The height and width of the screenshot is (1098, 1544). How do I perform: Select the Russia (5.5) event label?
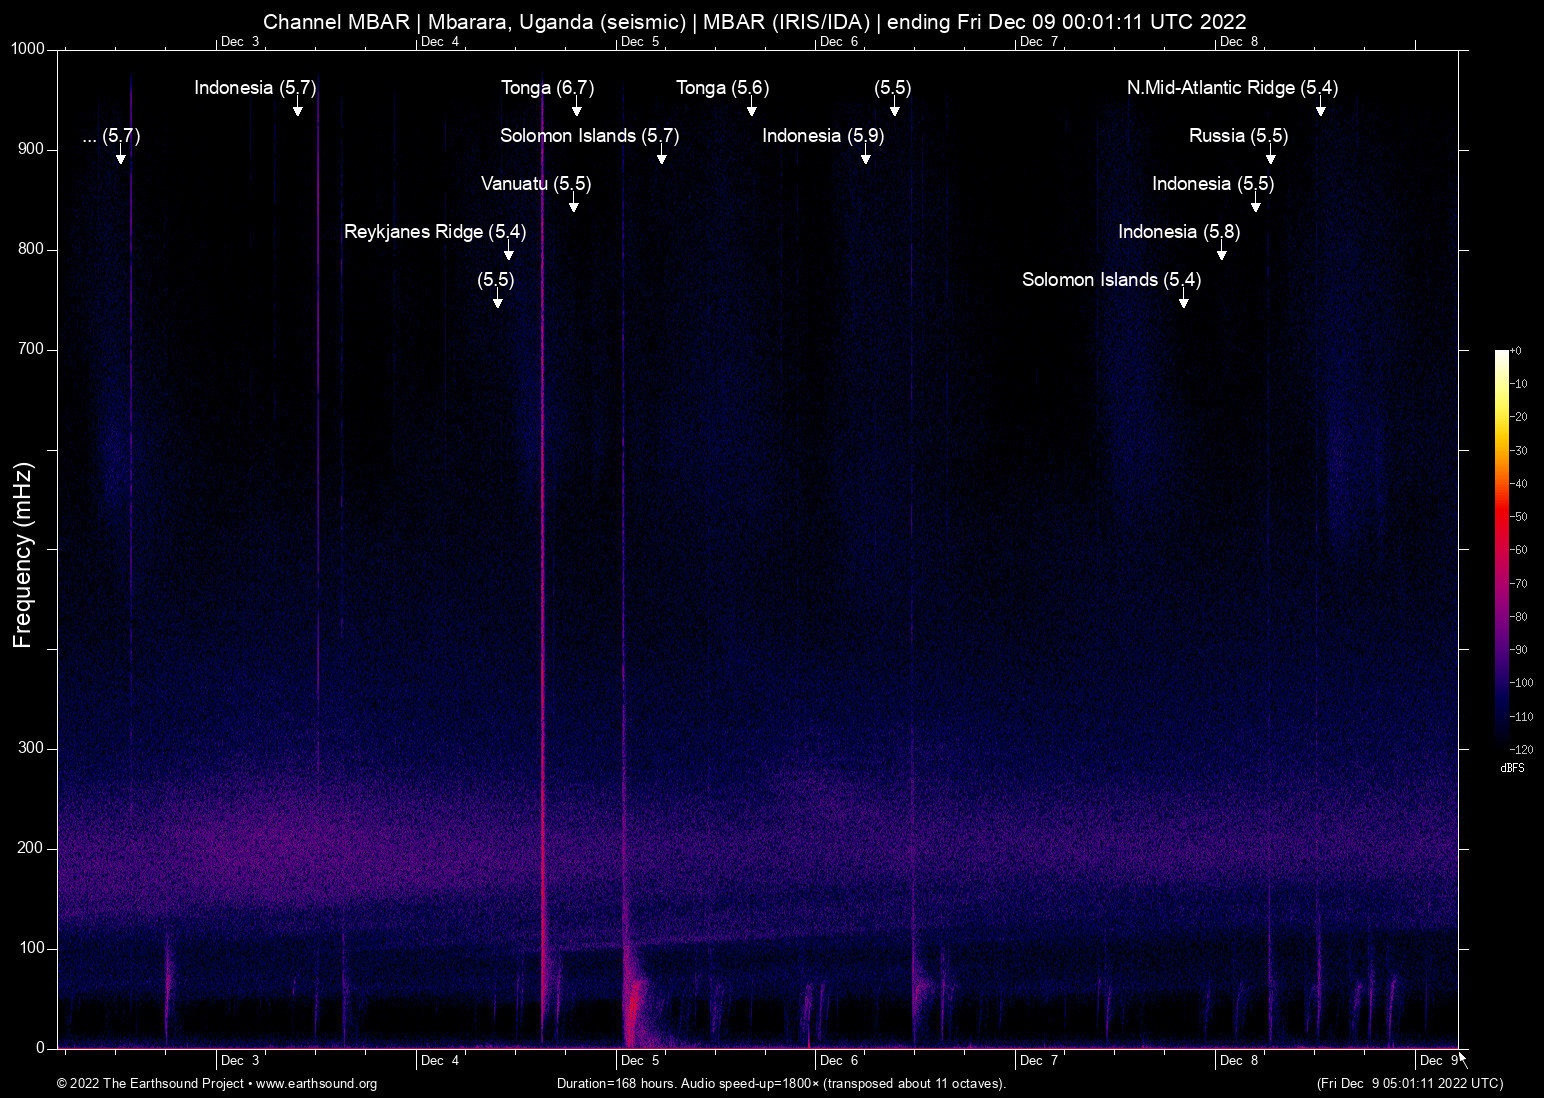click(x=1237, y=136)
